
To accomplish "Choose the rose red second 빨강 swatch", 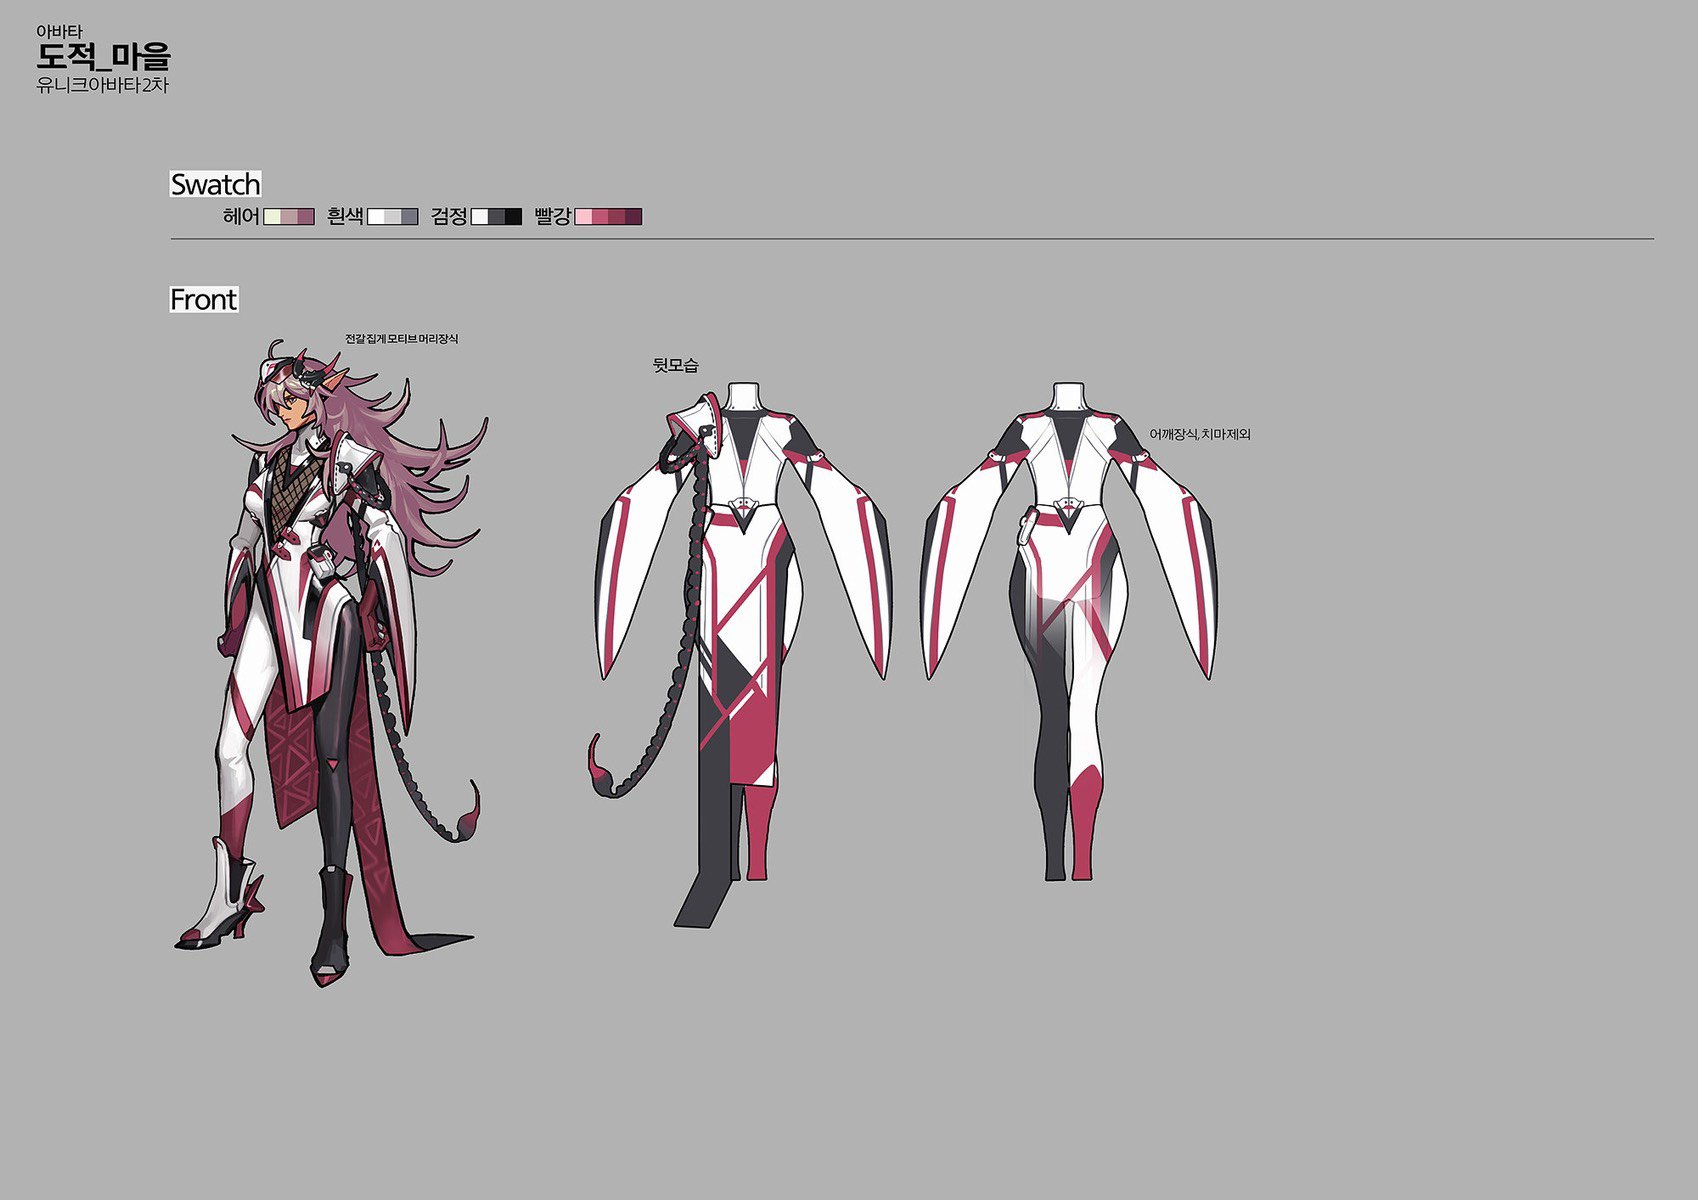I will [600, 216].
